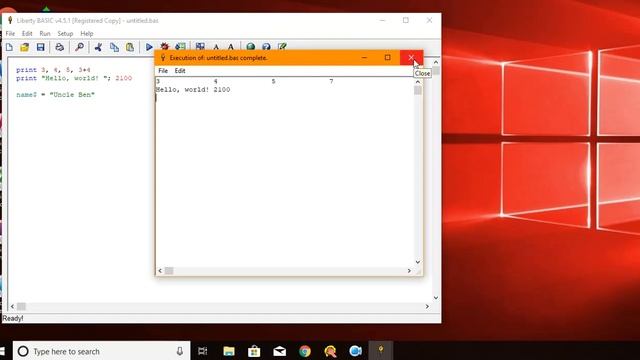Click the line printing "Hello, world! "; 2100
640x360 pixels.
point(74,78)
